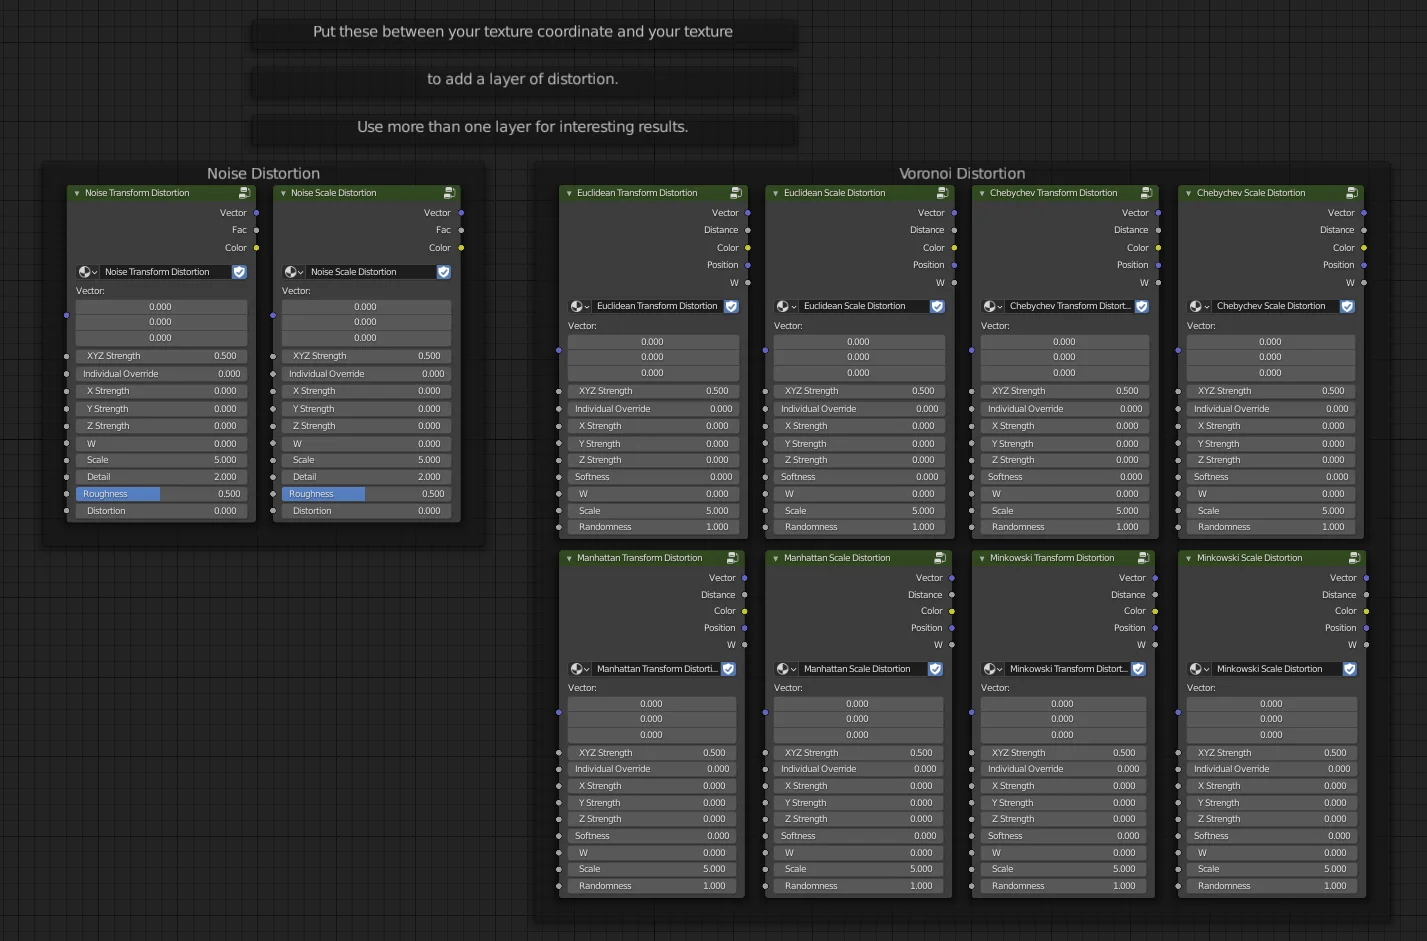1427x941 pixels.
Task: Click the group icon in the Chebychev Scale Distortion header
Action: click(1354, 193)
